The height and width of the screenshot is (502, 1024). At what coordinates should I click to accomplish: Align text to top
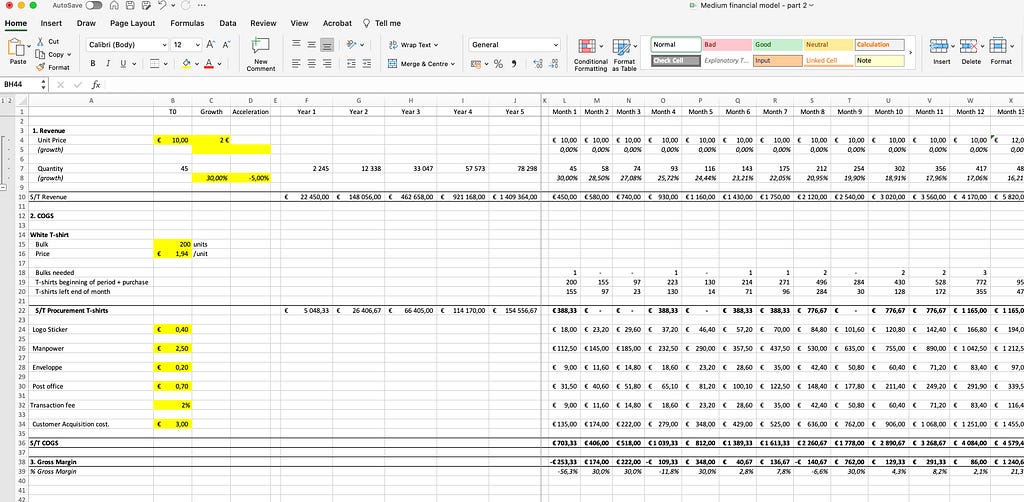click(x=296, y=44)
